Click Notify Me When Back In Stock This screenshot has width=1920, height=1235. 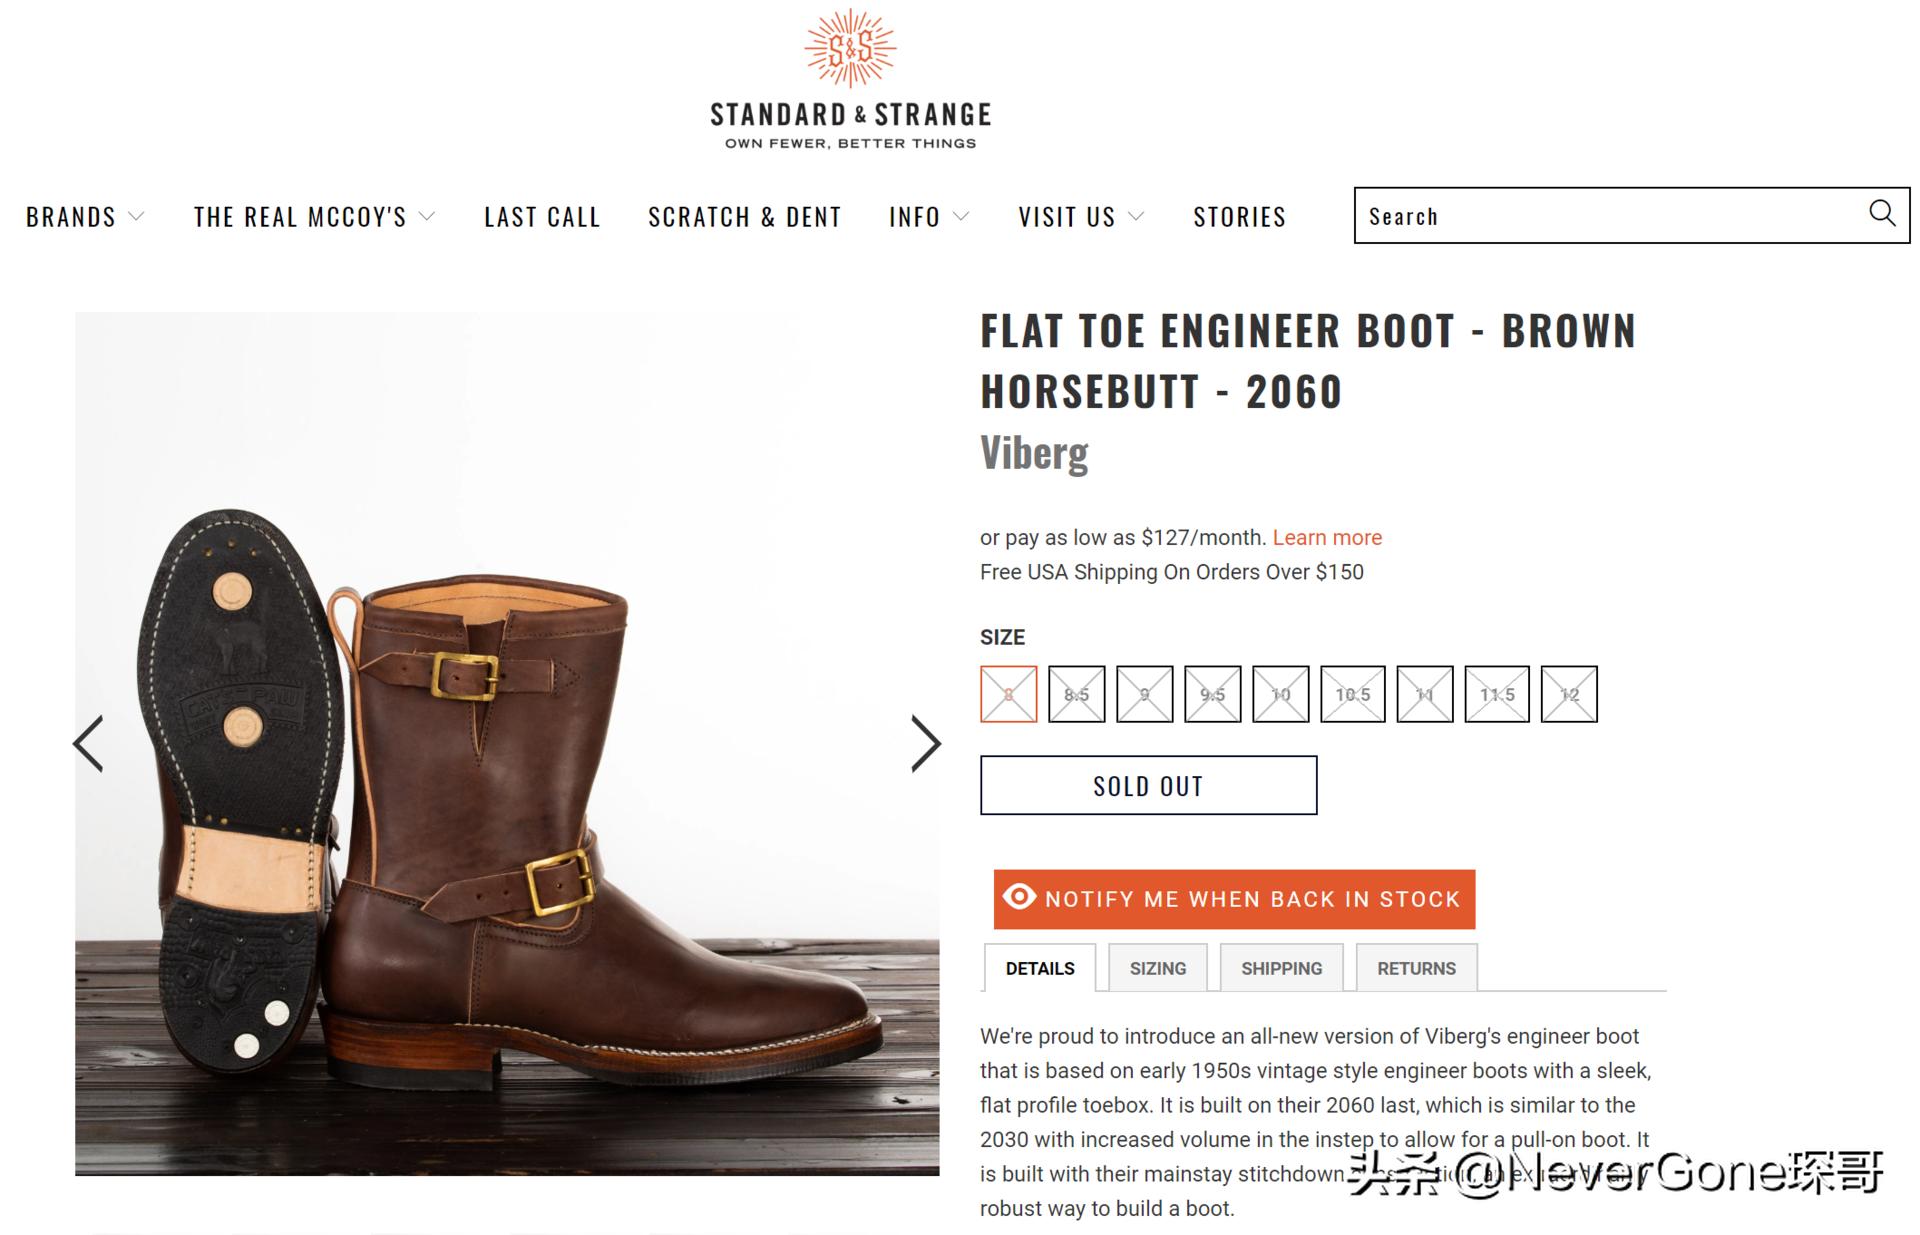1234,899
